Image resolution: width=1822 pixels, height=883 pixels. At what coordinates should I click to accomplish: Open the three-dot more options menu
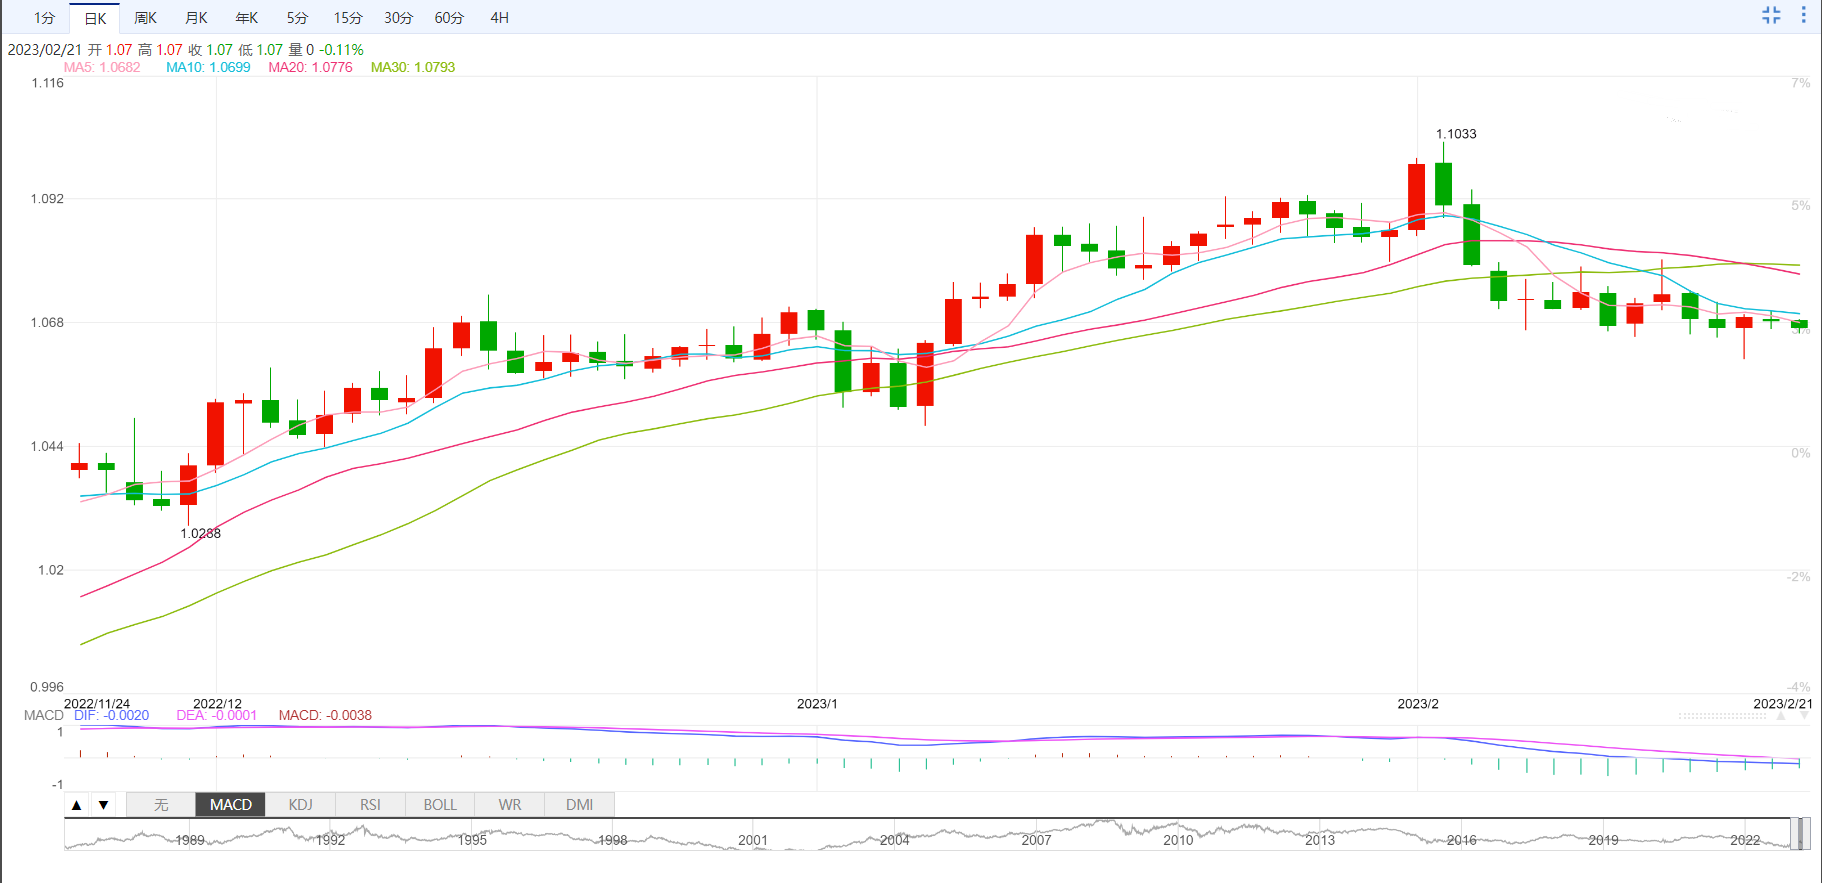1804,15
